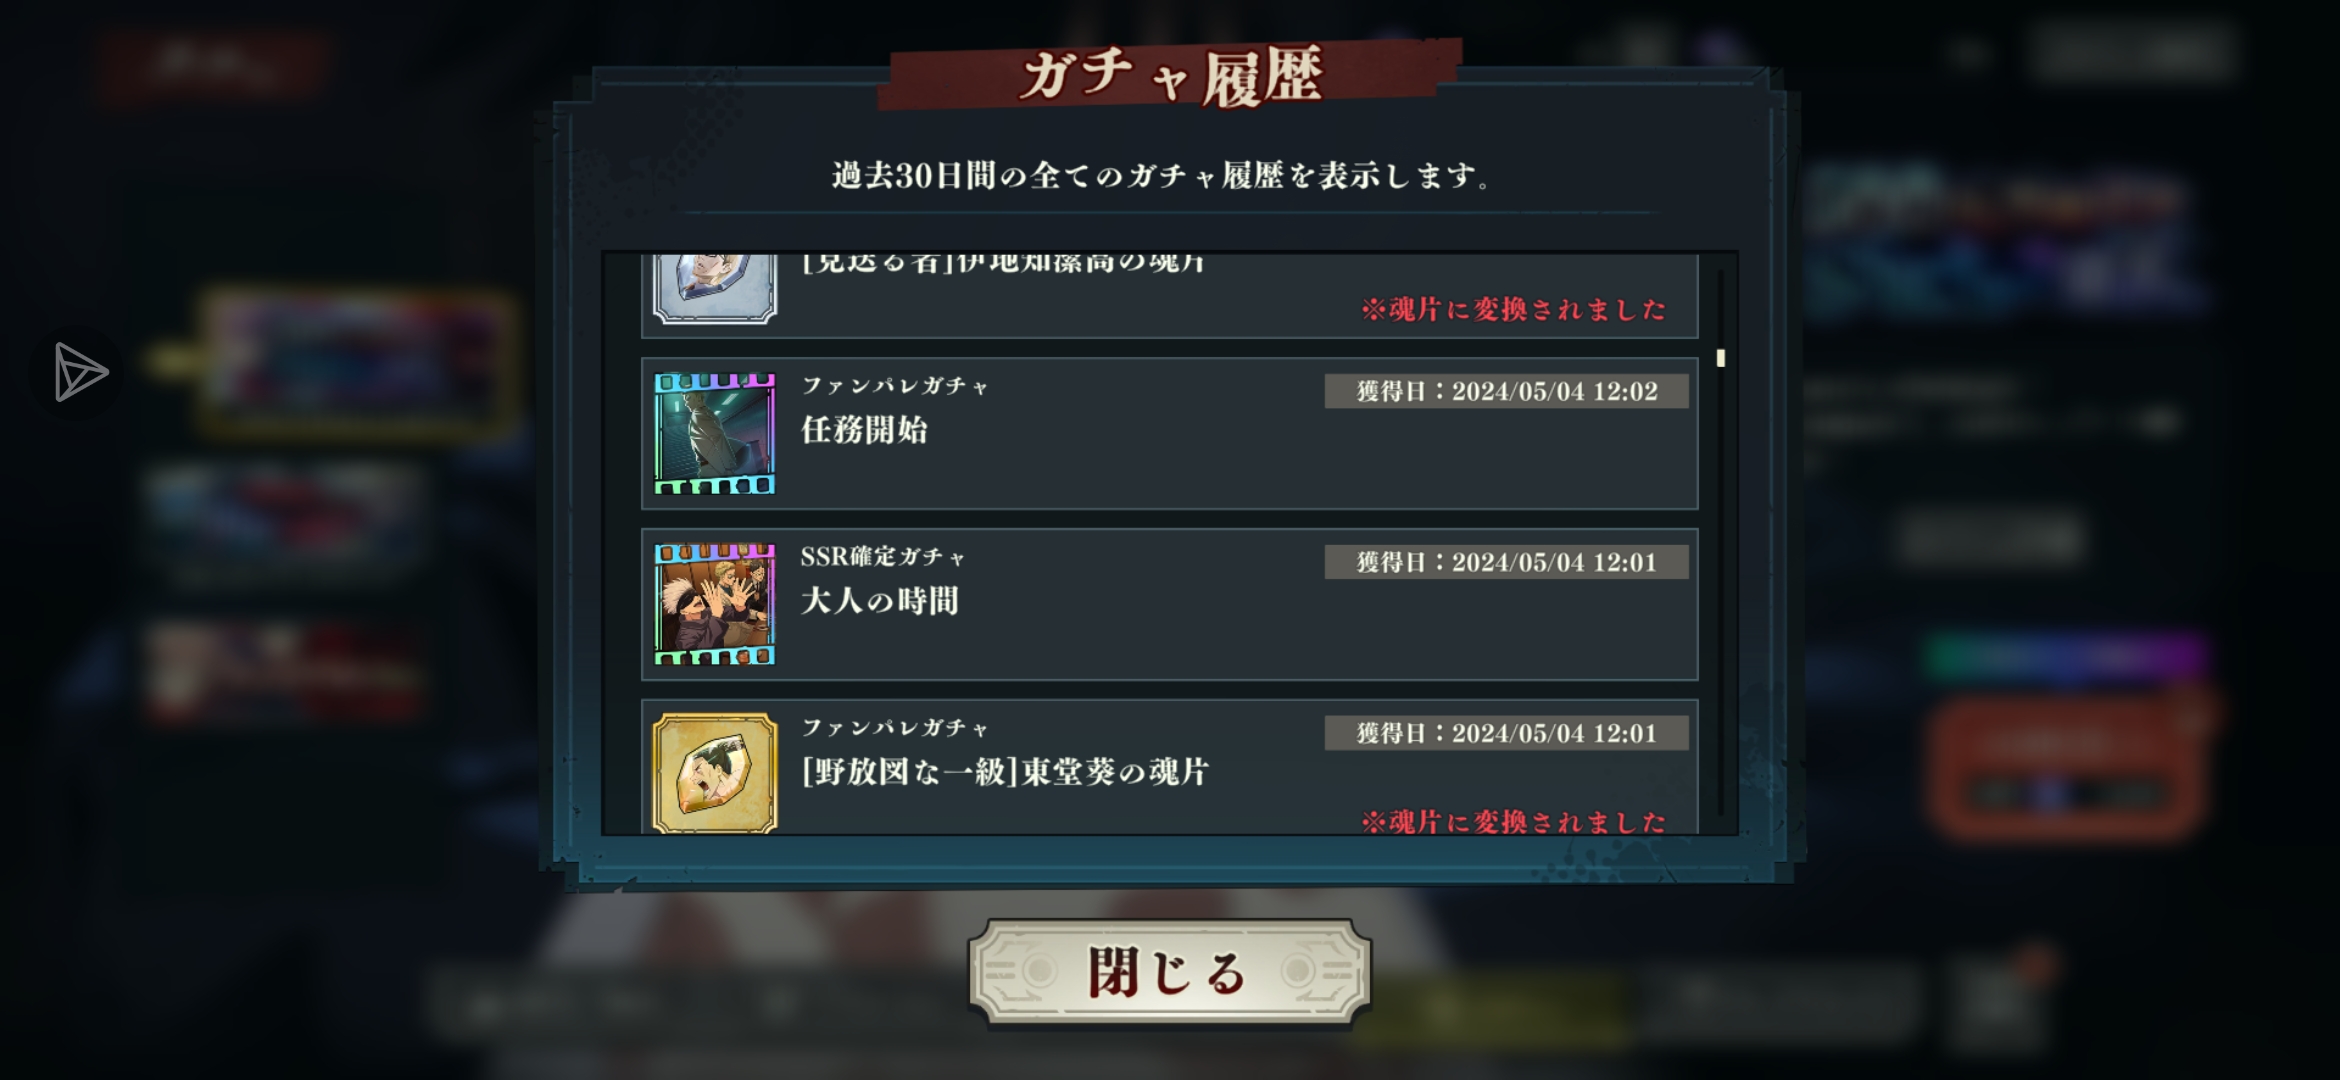Screen dimensions: 2340x1080
Task: Click the ガチャ履歴 title banner
Action: (1170, 75)
